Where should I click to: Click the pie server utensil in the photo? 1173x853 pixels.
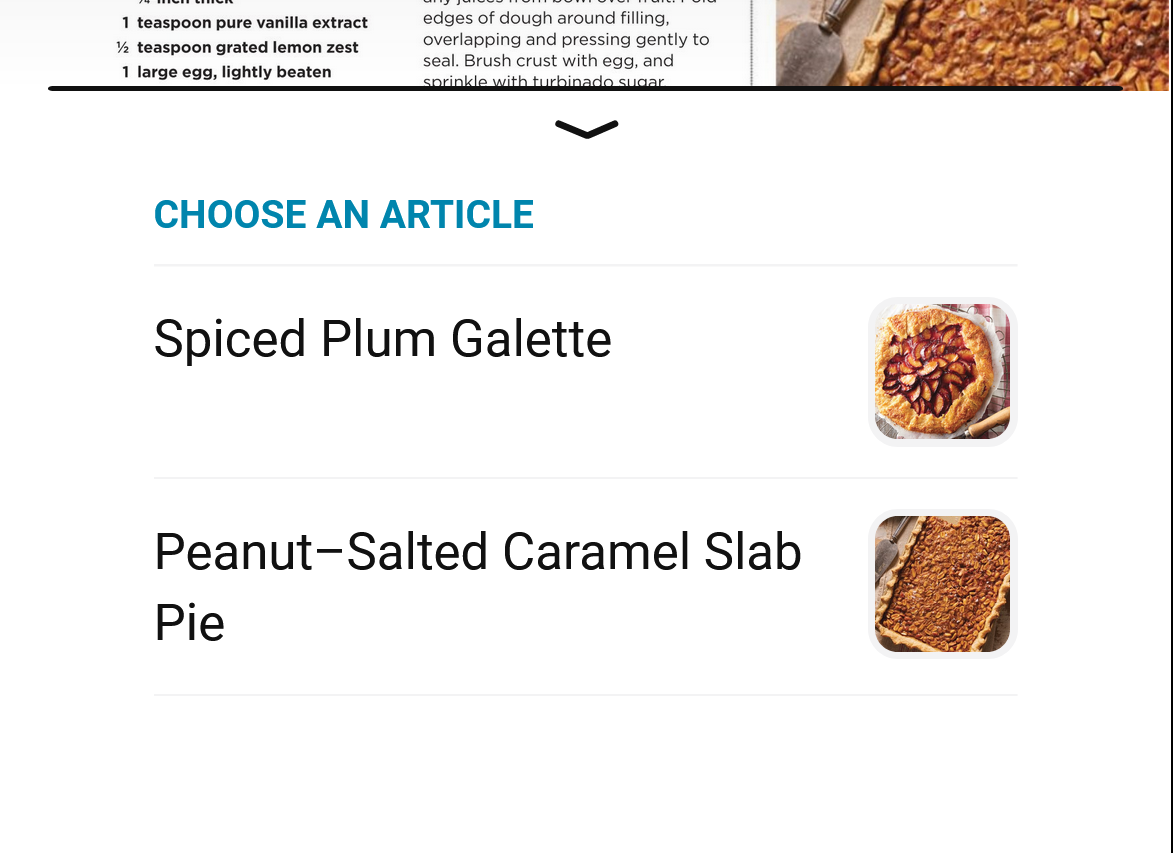[x=808, y=45]
